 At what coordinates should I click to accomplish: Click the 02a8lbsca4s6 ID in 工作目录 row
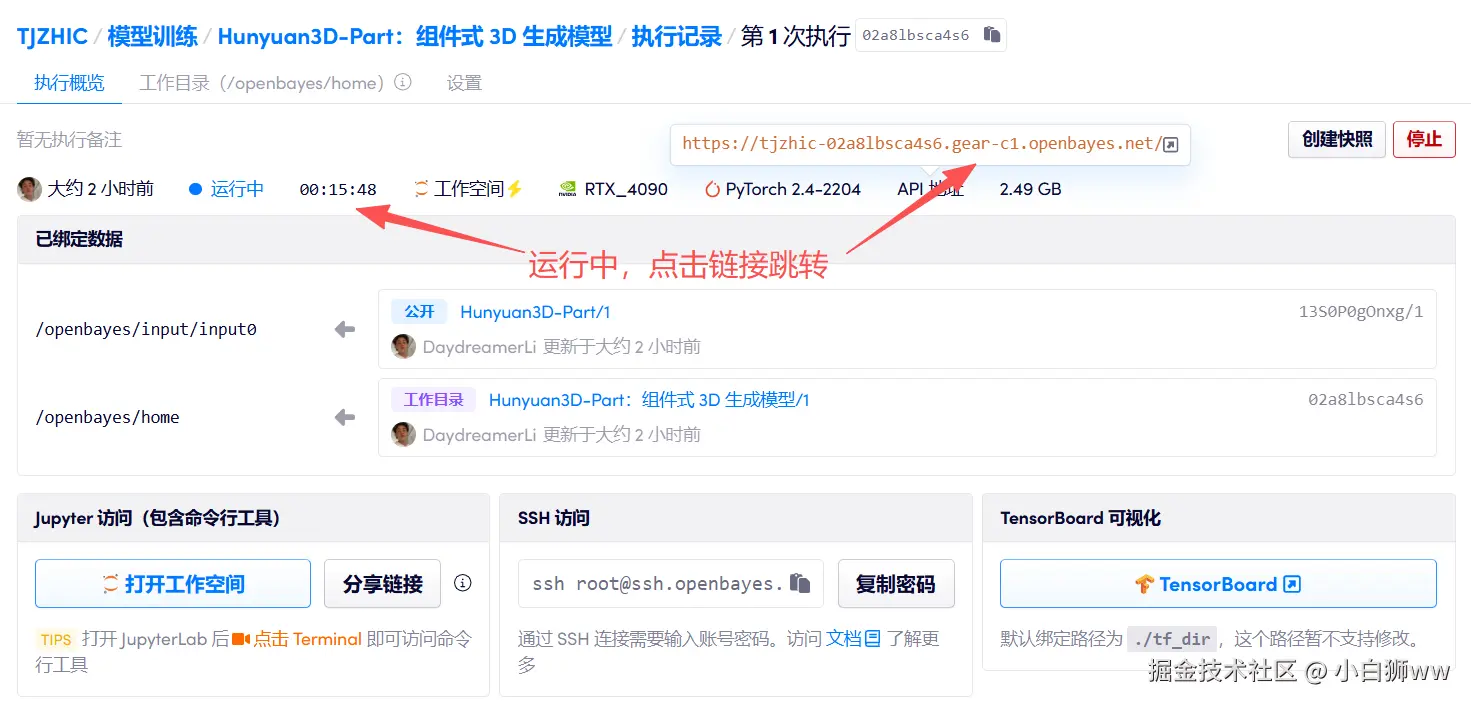[x=1366, y=400]
